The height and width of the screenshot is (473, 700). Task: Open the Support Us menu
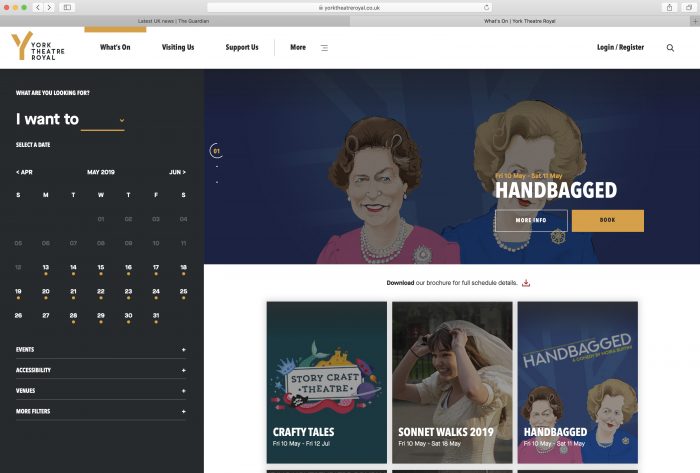[x=242, y=47]
